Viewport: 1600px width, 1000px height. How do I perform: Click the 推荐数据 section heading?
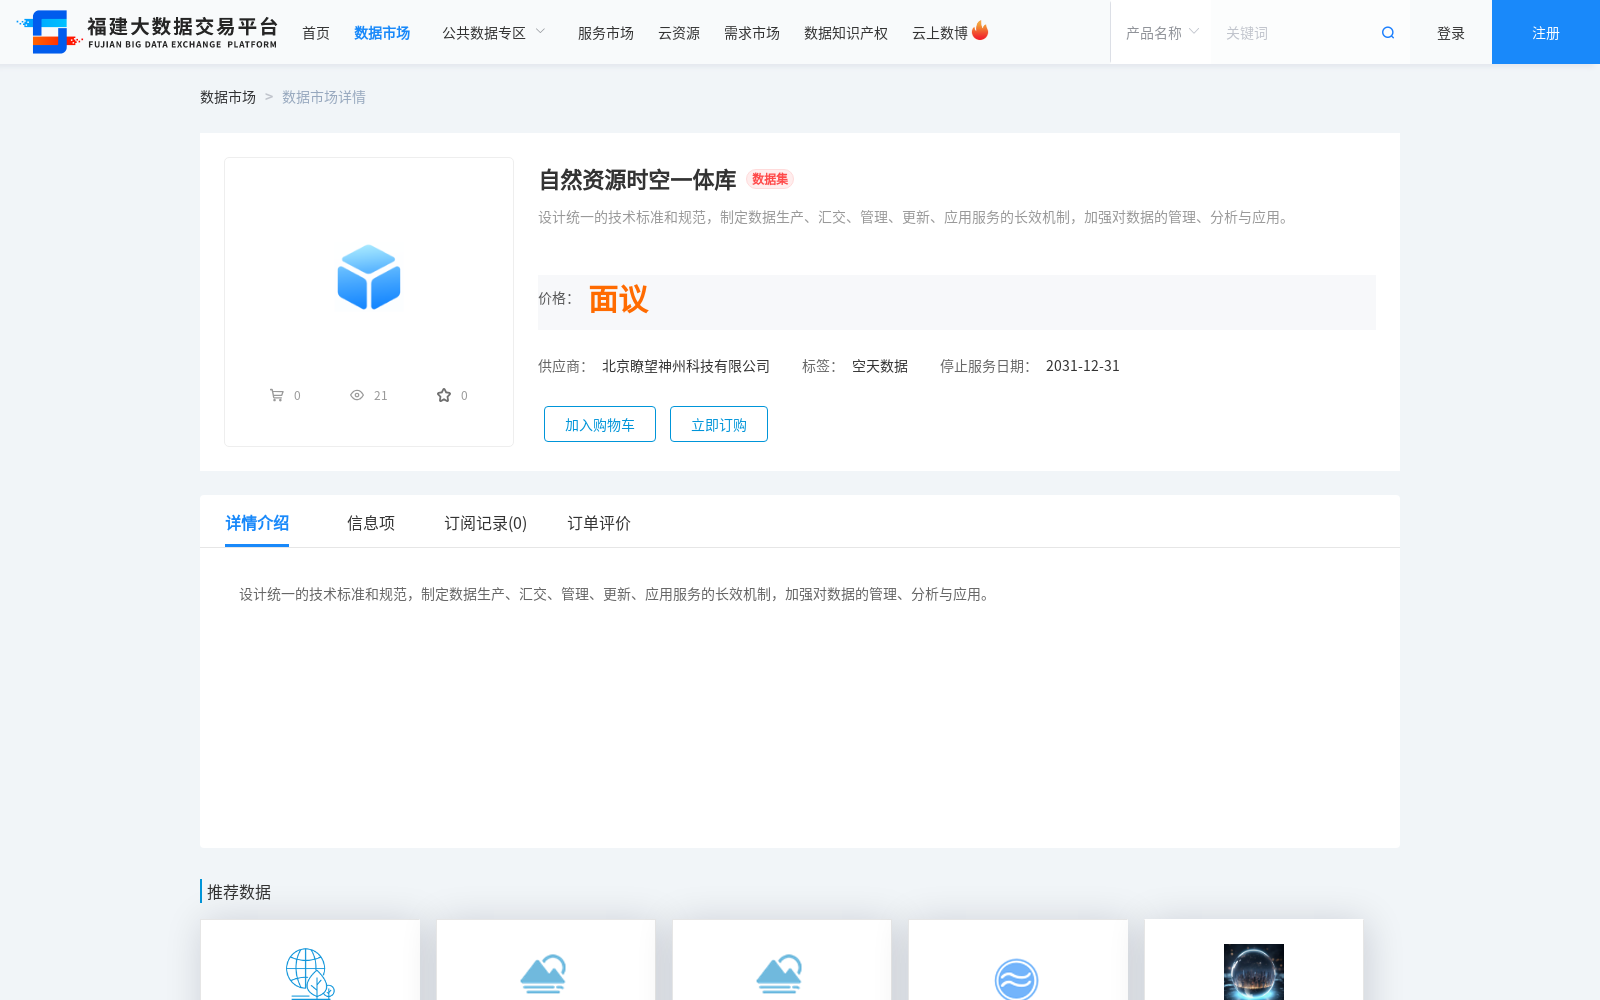point(239,892)
